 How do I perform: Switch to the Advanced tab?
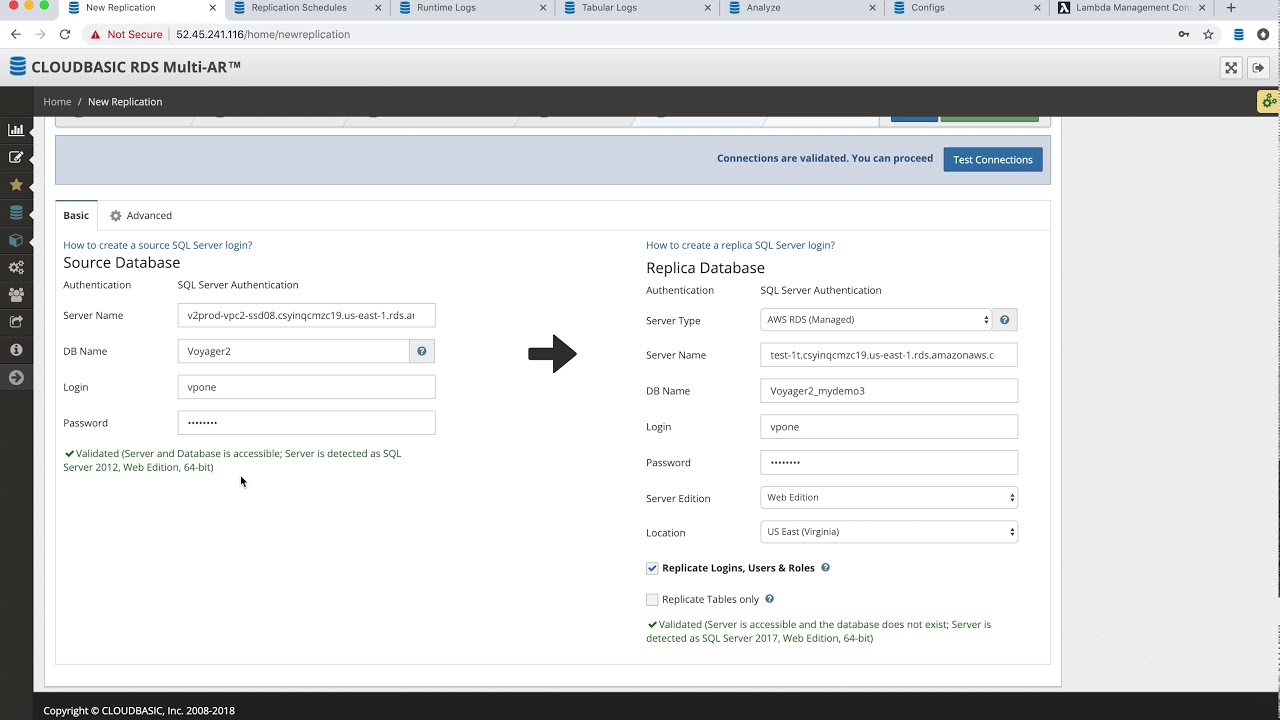click(141, 215)
